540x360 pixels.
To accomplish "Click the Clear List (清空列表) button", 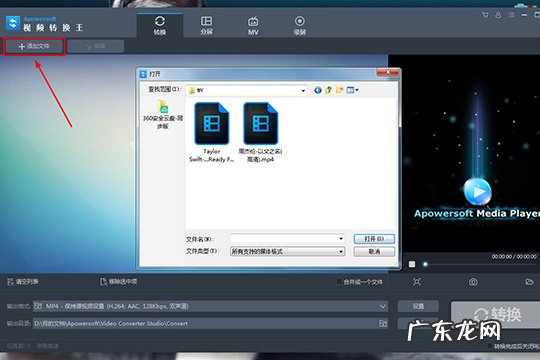I will [23, 282].
